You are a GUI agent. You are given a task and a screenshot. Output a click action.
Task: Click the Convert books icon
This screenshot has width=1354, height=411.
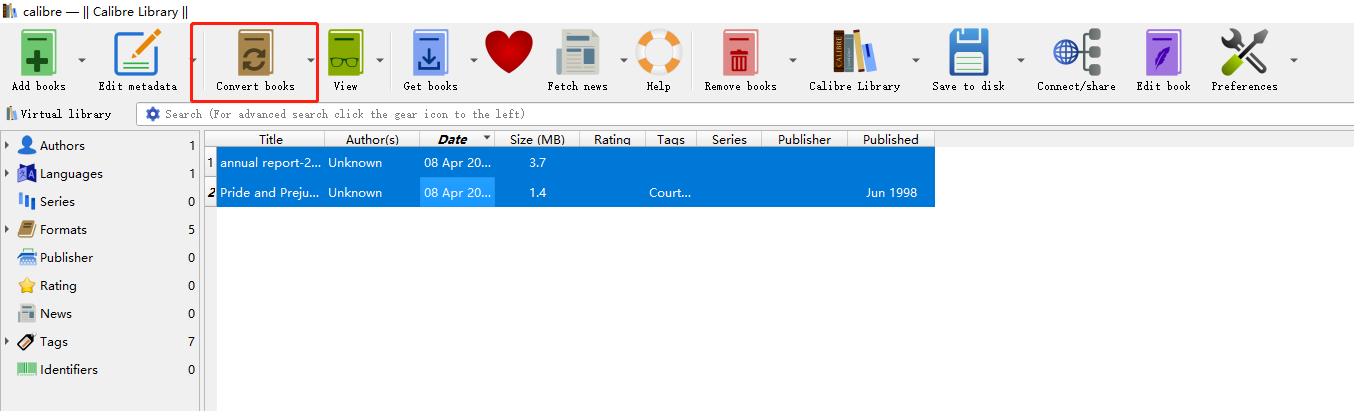(254, 53)
